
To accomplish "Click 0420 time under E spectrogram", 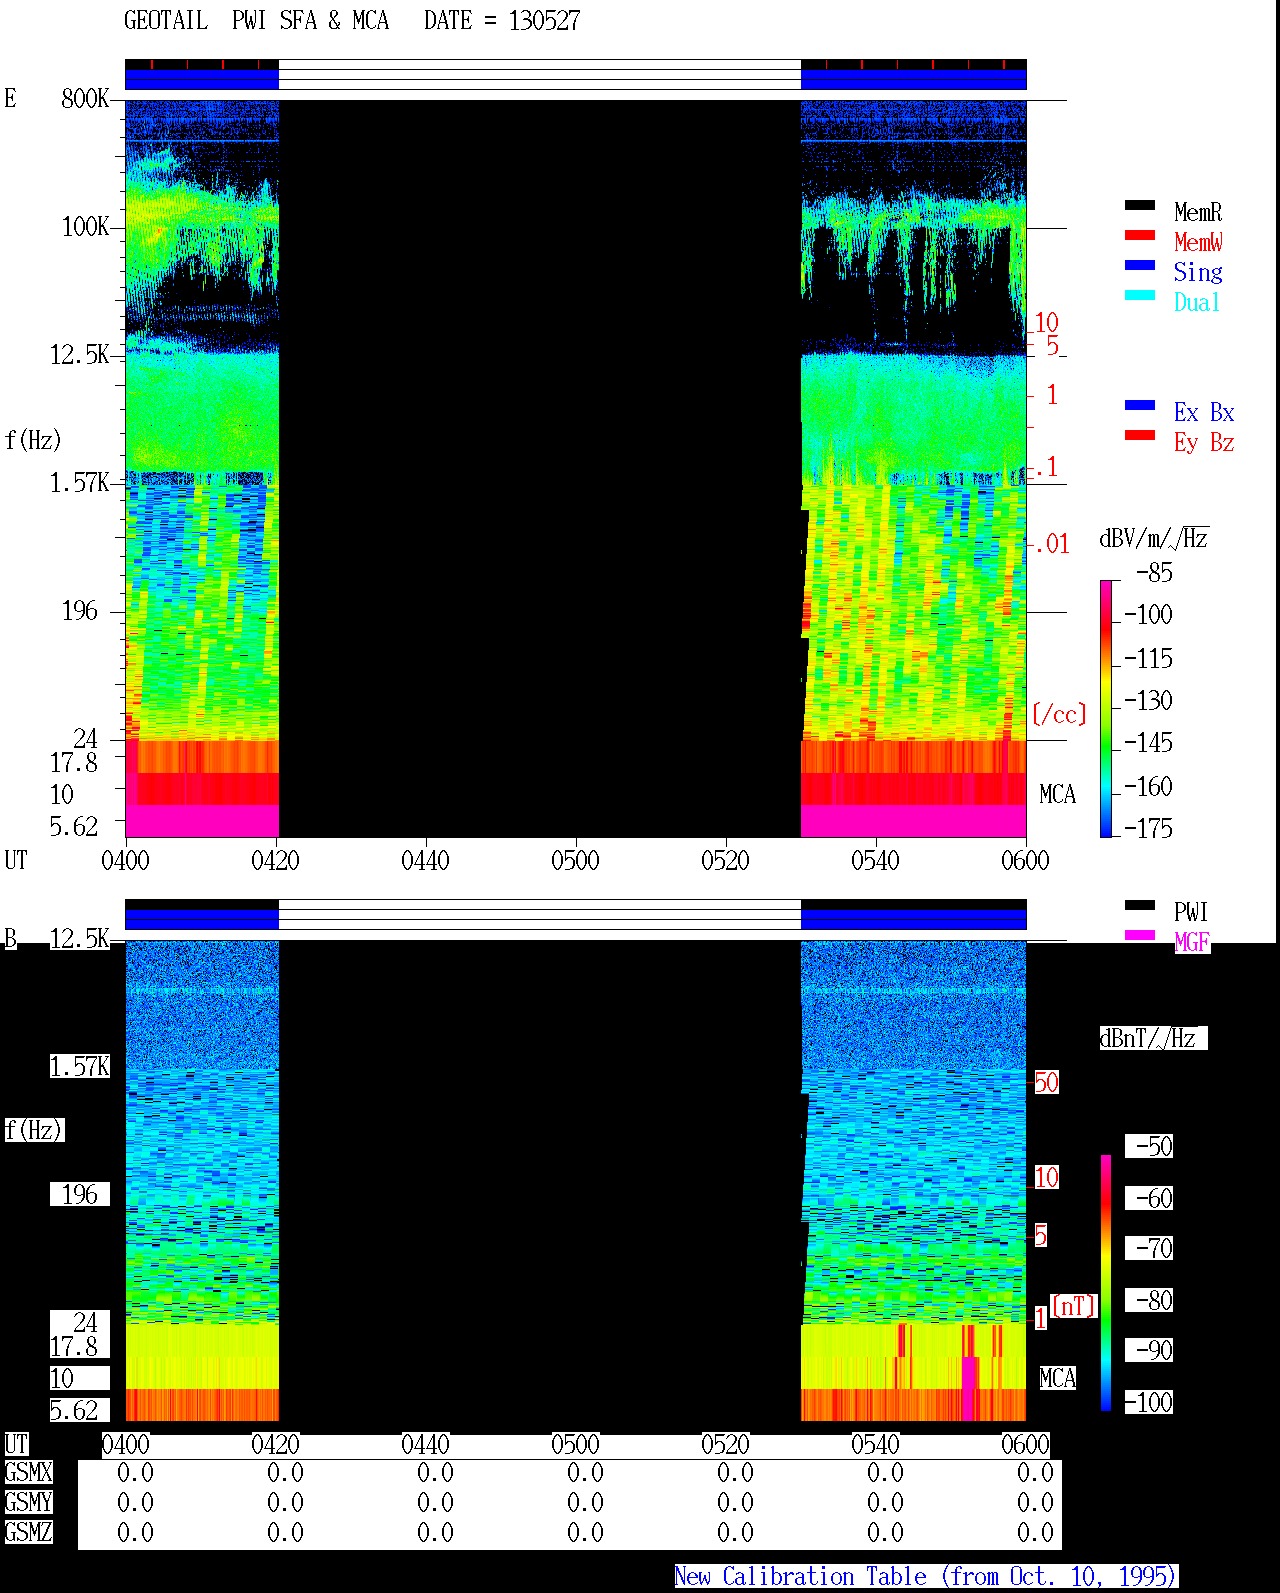I will [x=275, y=861].
